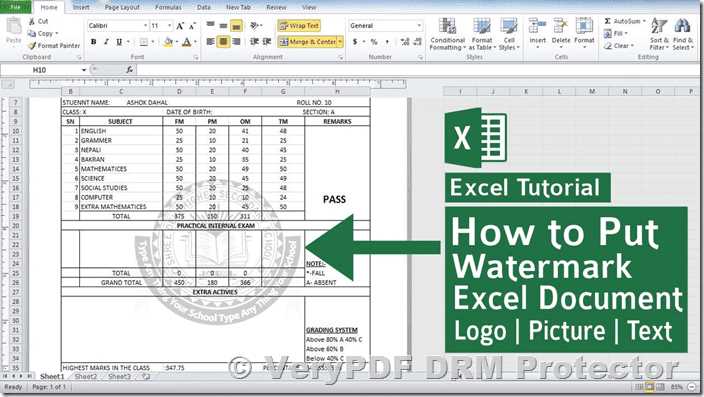This screenshot has width=704, height=397.
Task: Apply the Font Color A swatch
Action: 187,42
